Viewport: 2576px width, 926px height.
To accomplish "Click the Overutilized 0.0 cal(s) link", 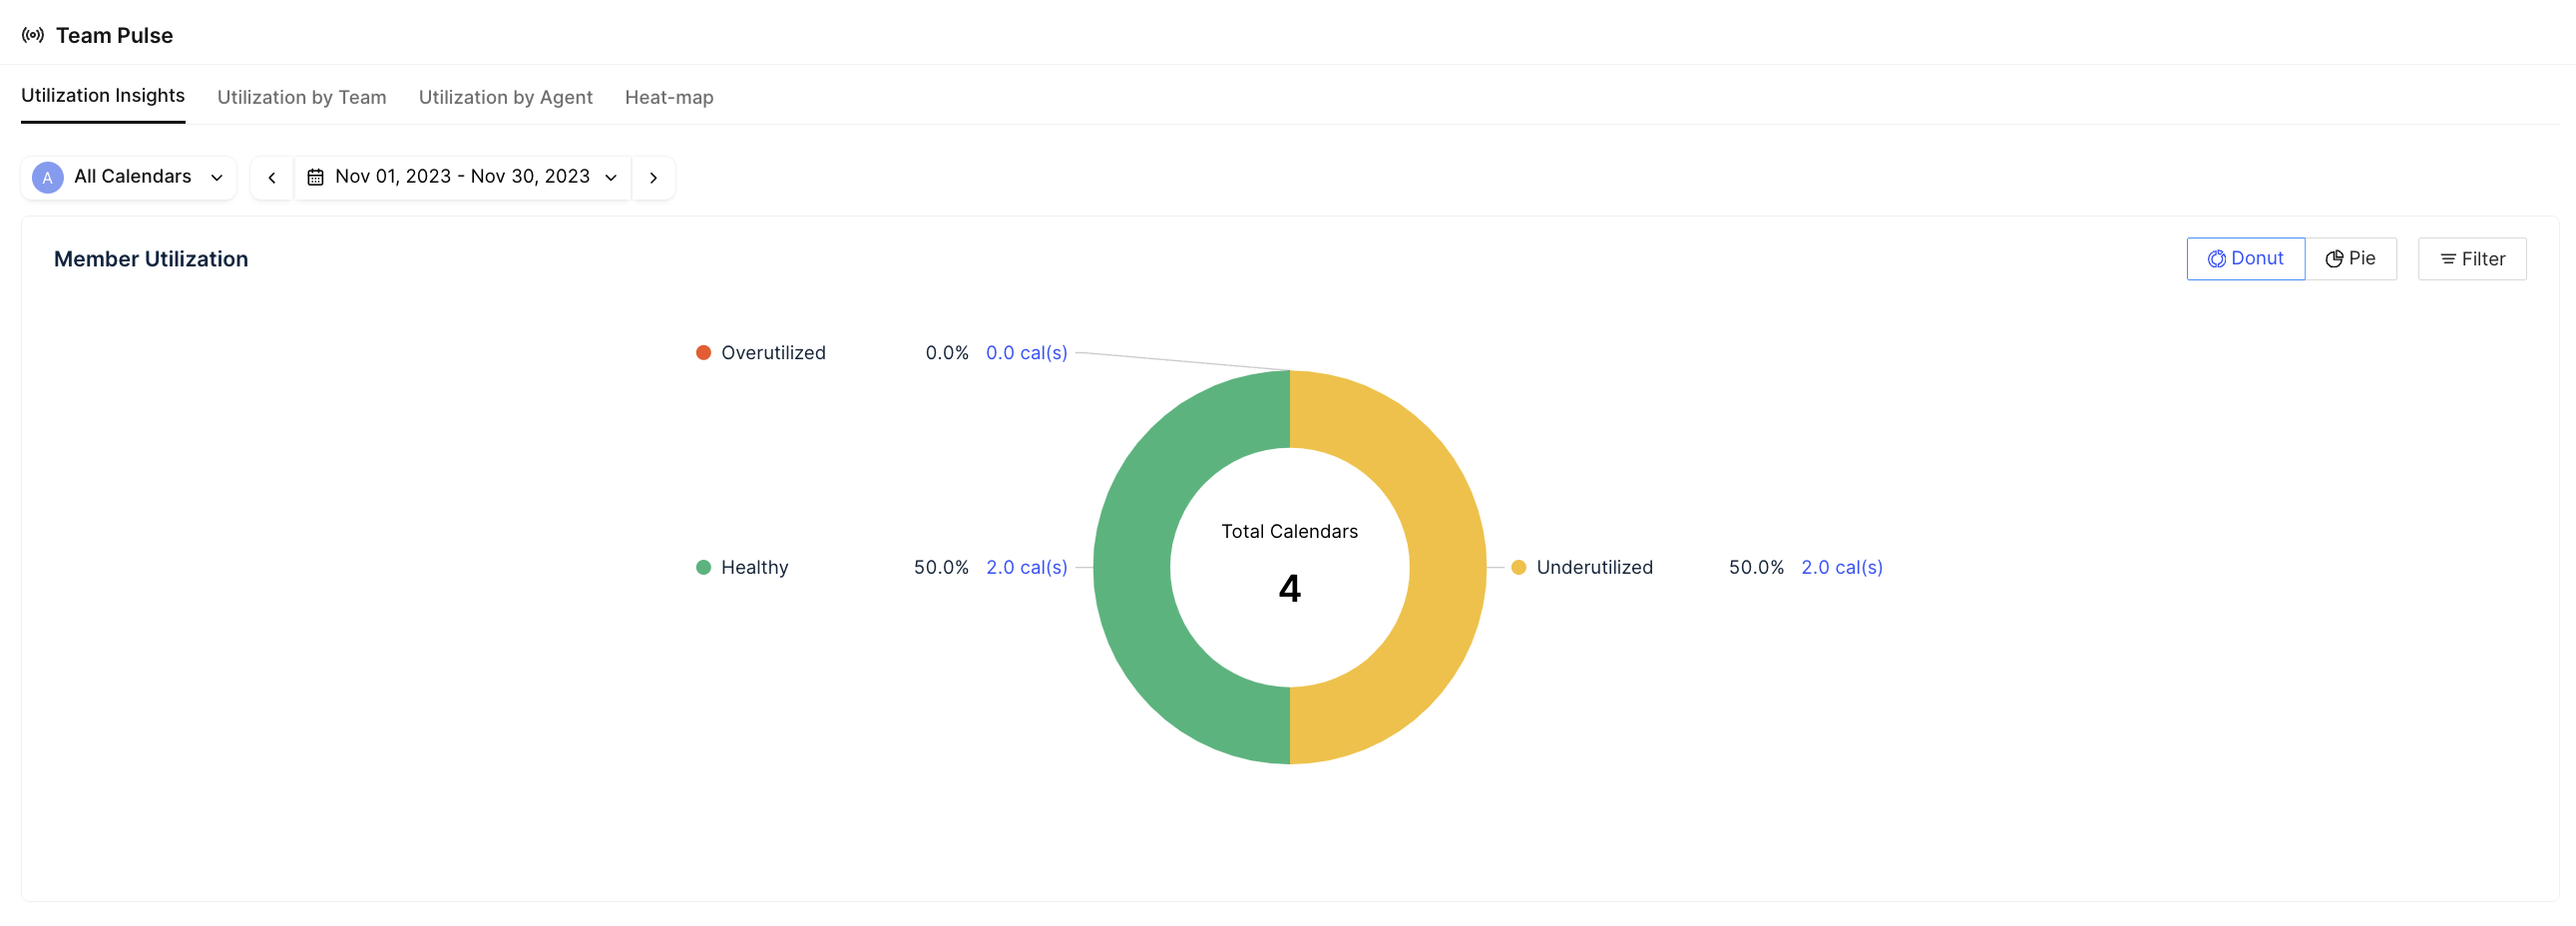I will point(1026,353).
